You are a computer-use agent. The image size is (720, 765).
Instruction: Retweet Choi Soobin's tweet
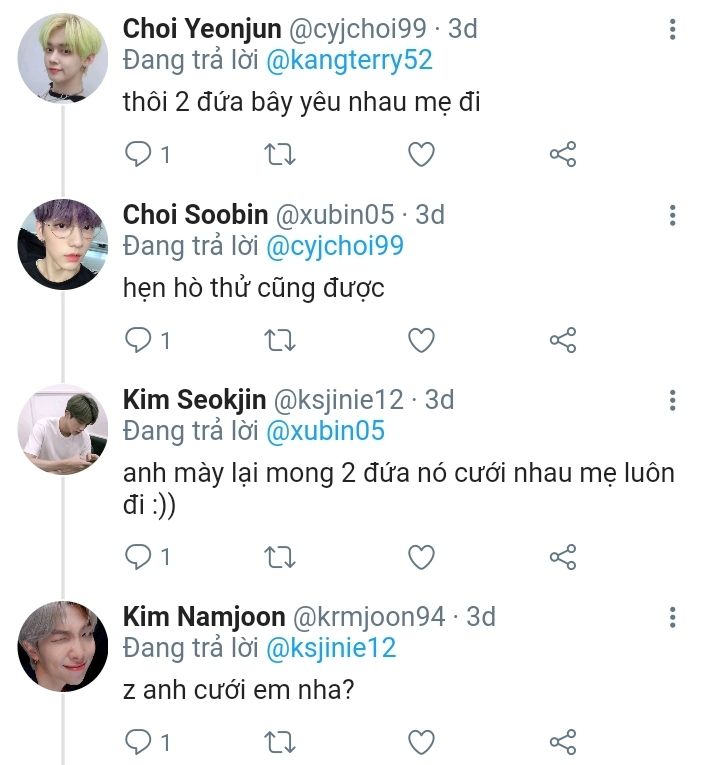(x=281, y=340)
